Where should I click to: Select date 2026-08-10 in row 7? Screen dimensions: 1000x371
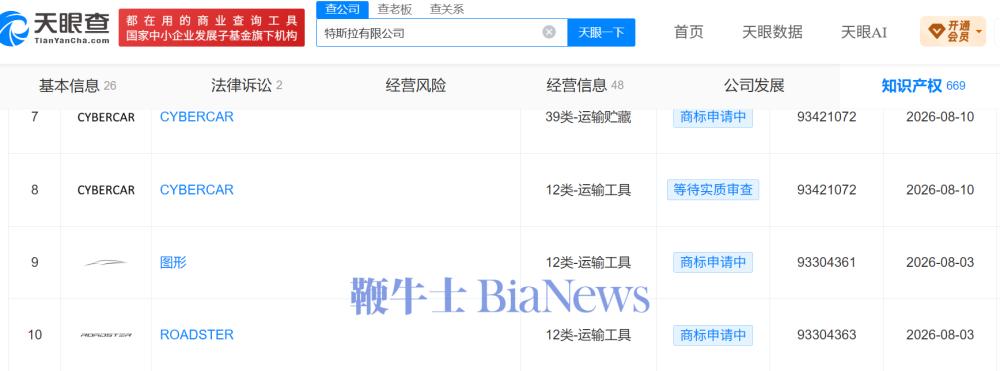pos(940,117)
